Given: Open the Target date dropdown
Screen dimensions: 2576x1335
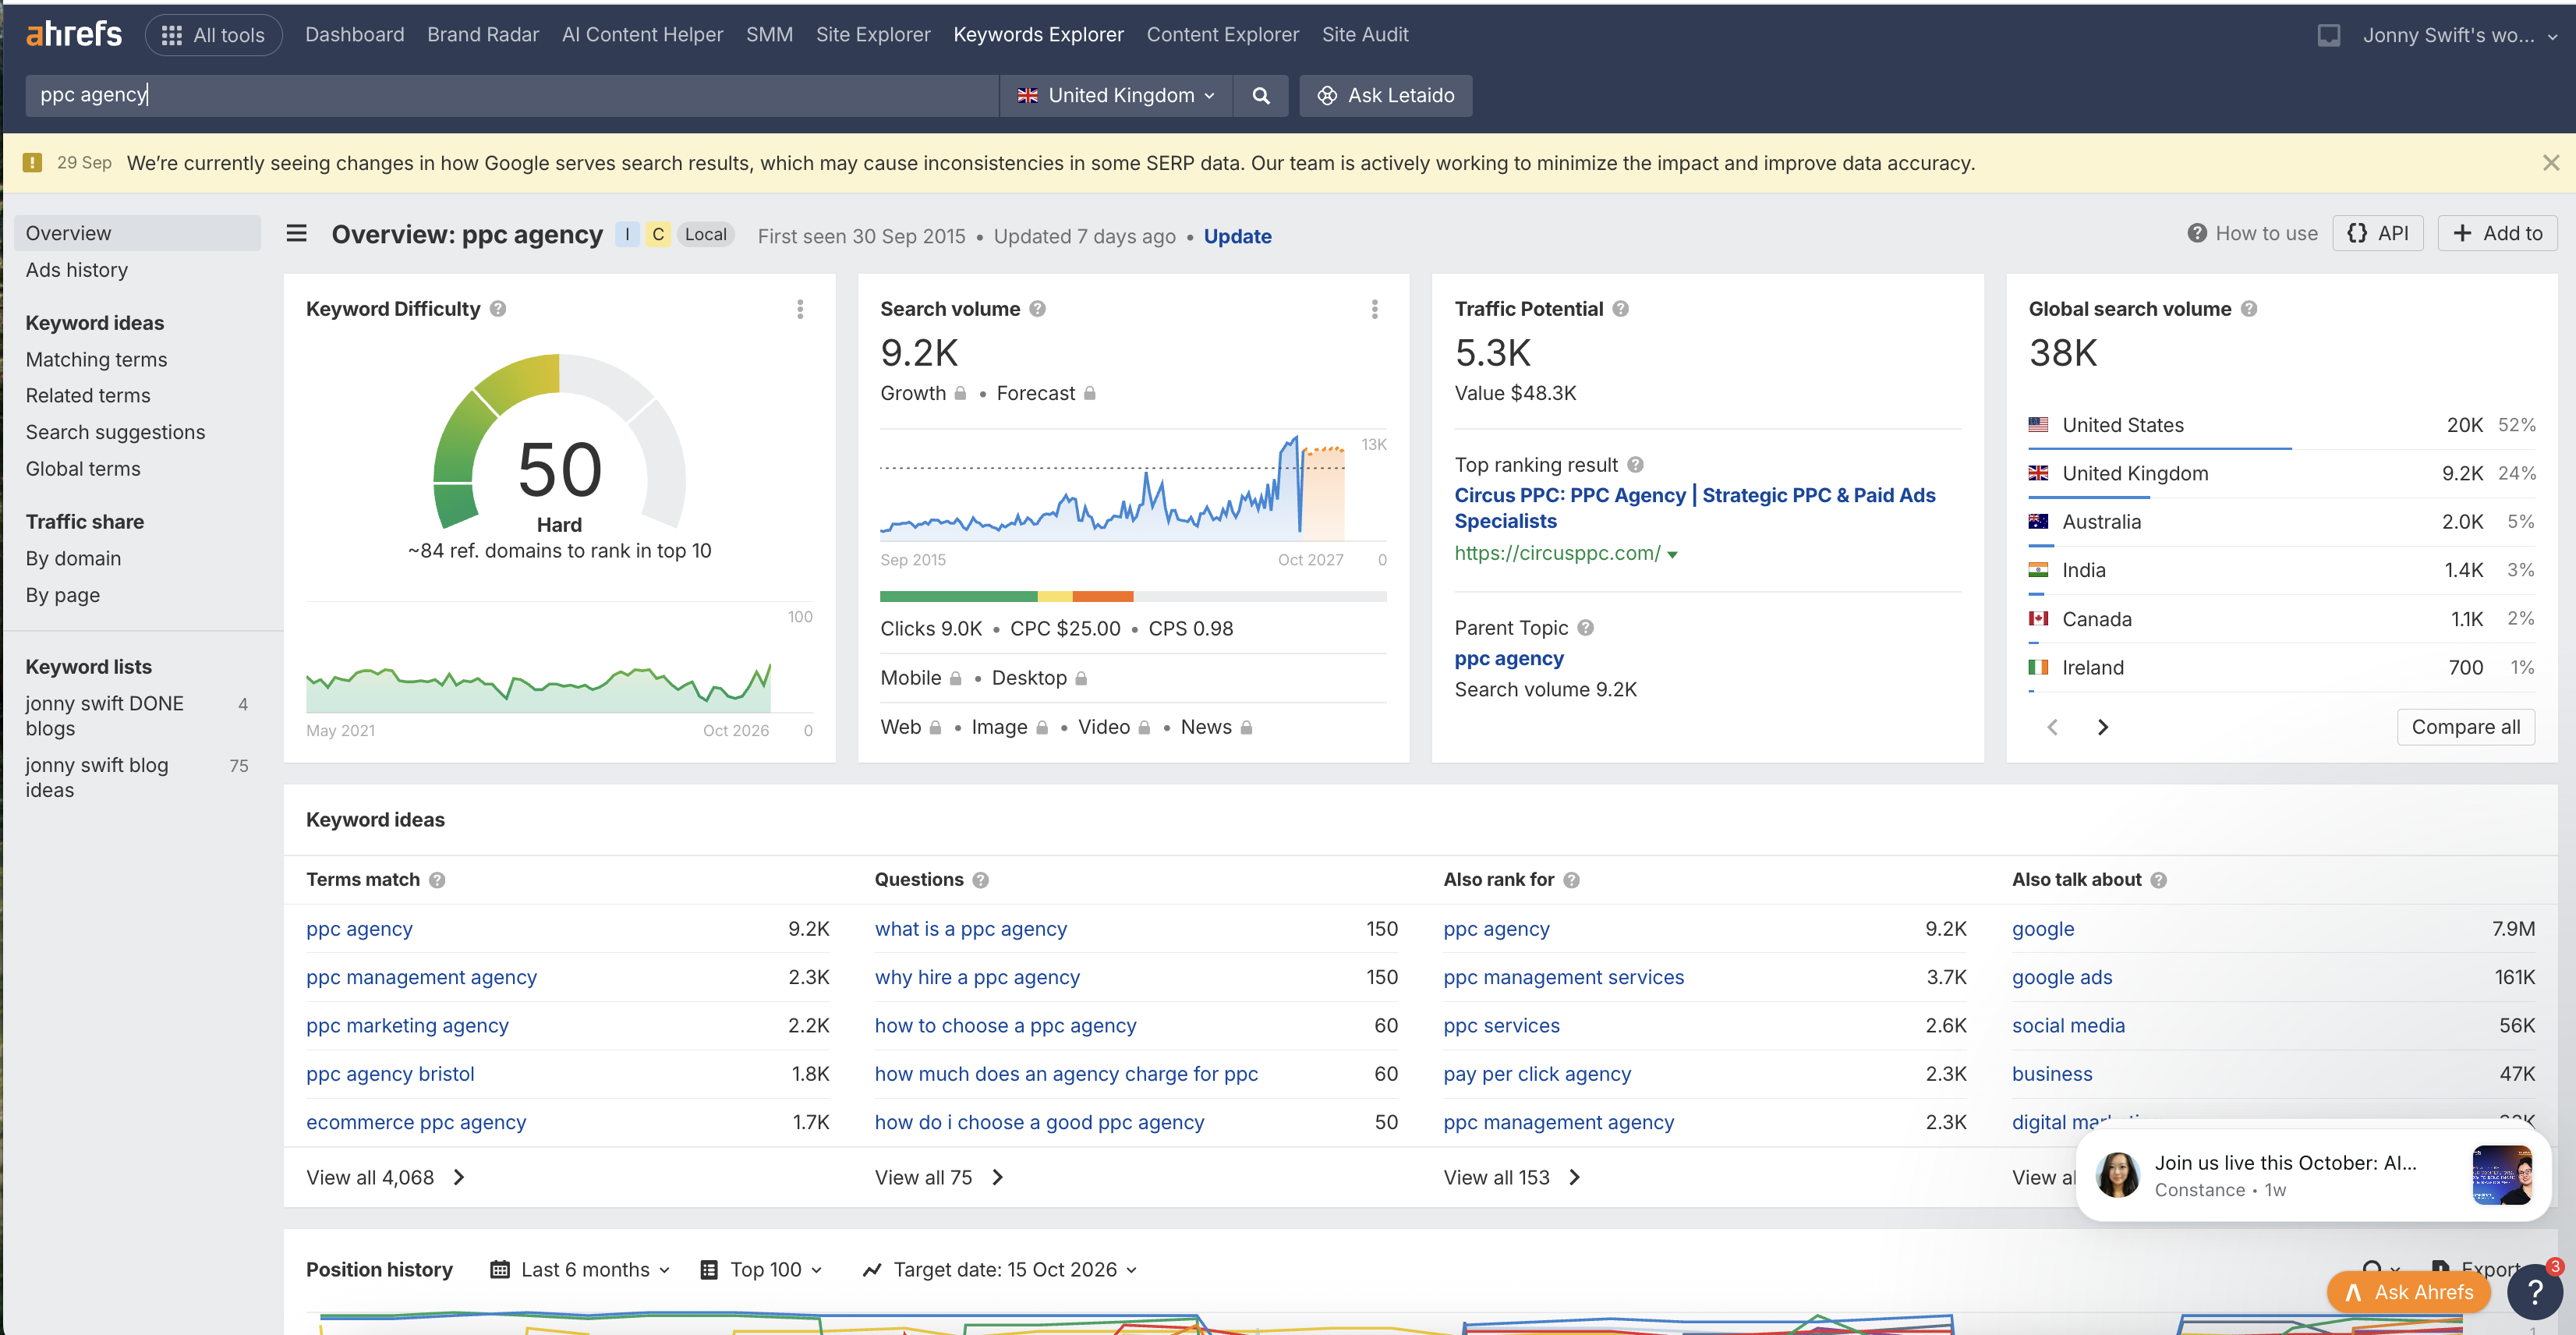Looking at the screenshot, I should (1000, 1269).
